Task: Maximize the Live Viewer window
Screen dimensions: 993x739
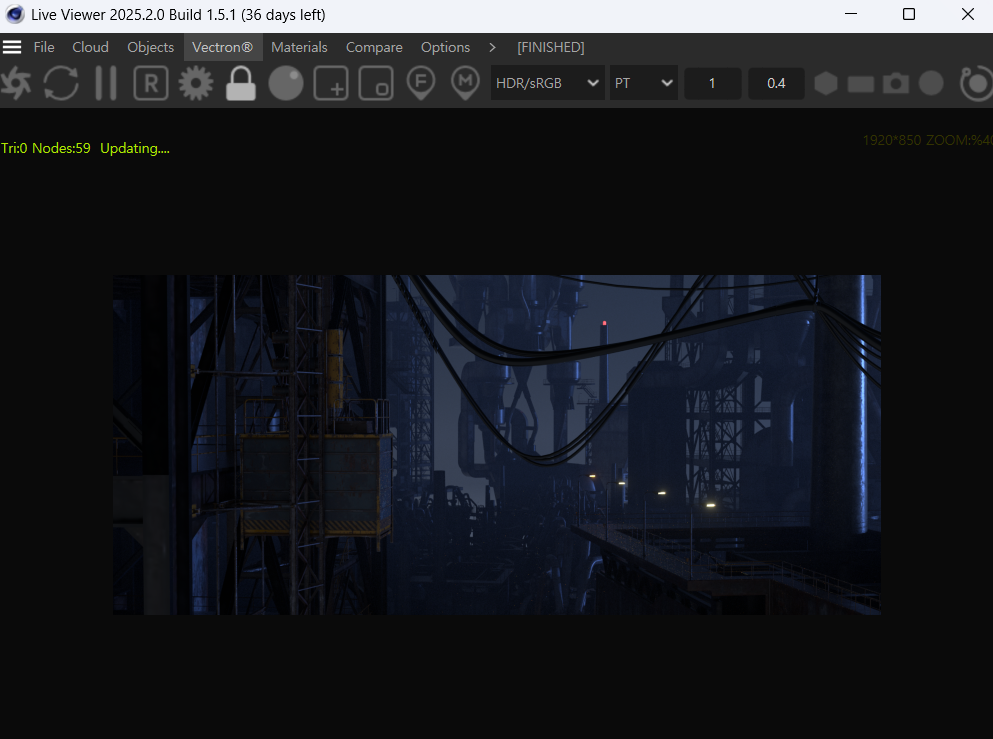Action: click(909, 14)
